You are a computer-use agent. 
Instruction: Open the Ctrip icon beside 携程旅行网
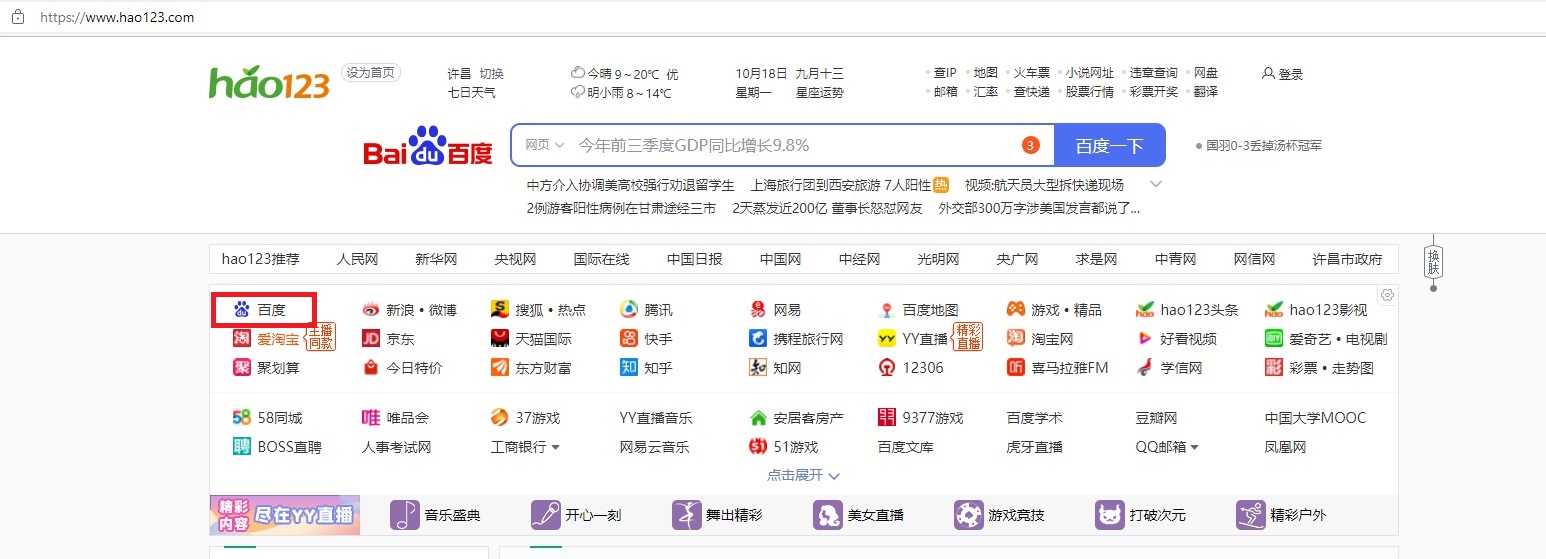(x=757, y=339)
